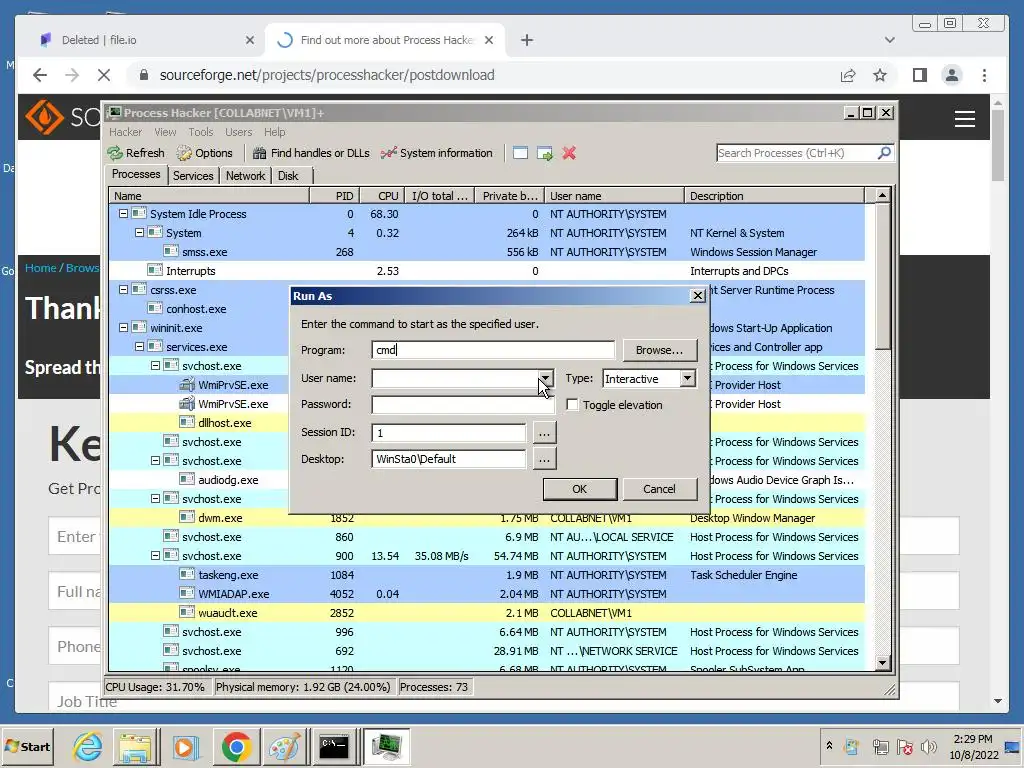
Task: Collapse svchost.exe node with PID 900
Action: coord(155,556)
